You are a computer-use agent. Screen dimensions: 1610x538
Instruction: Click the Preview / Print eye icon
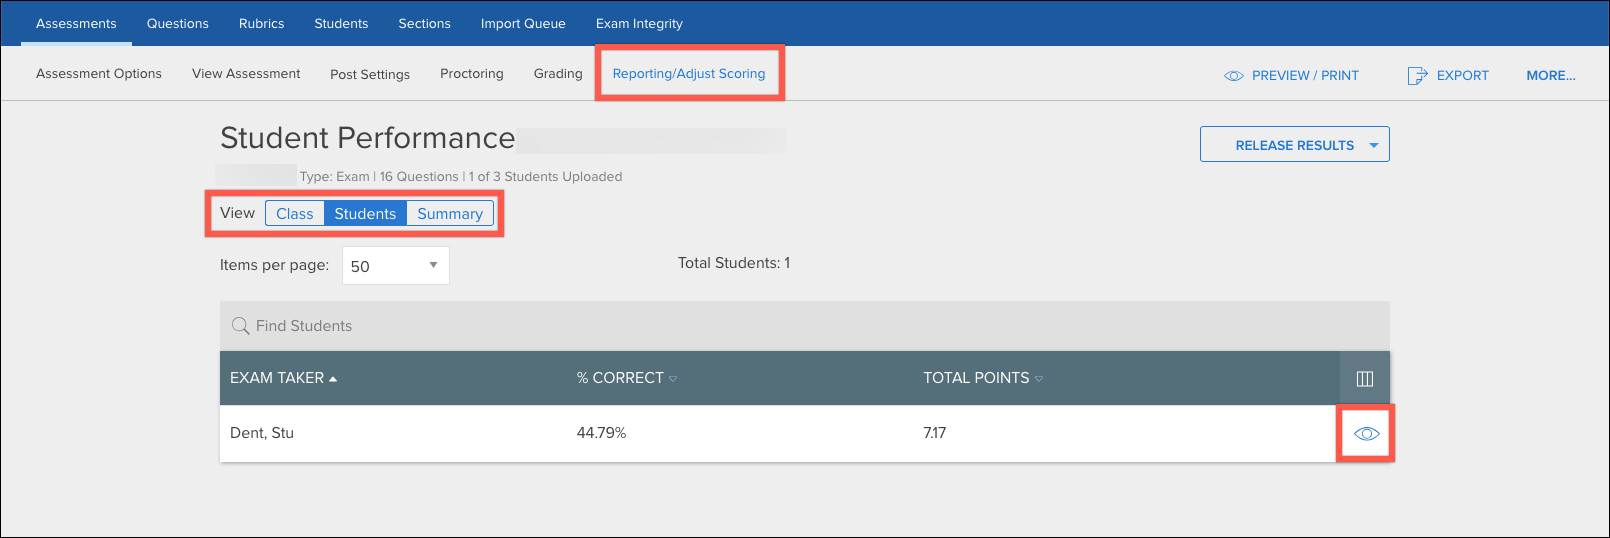pos(1234,76)
